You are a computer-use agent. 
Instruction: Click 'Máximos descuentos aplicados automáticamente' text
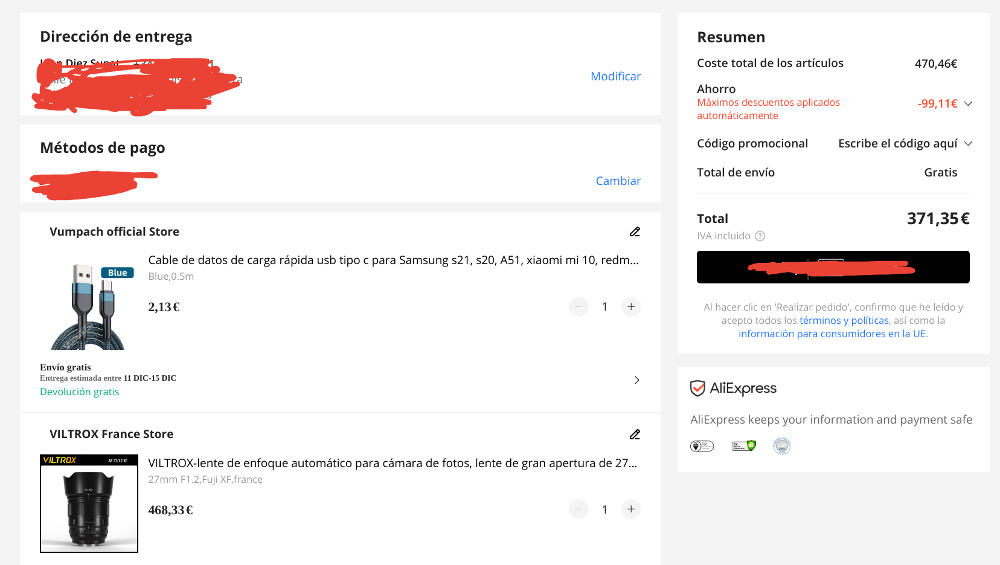tap(768, 109)
